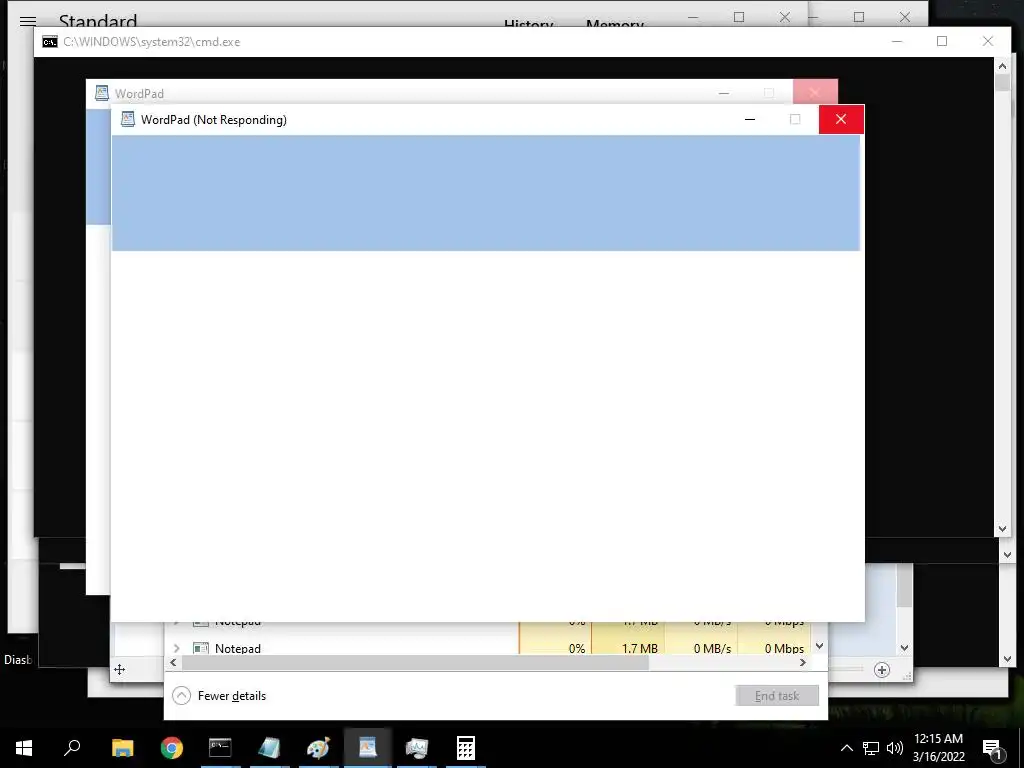Open the History tab in Calculator
The height and width of the screenshot is (768, 1024).
point(528,25)
